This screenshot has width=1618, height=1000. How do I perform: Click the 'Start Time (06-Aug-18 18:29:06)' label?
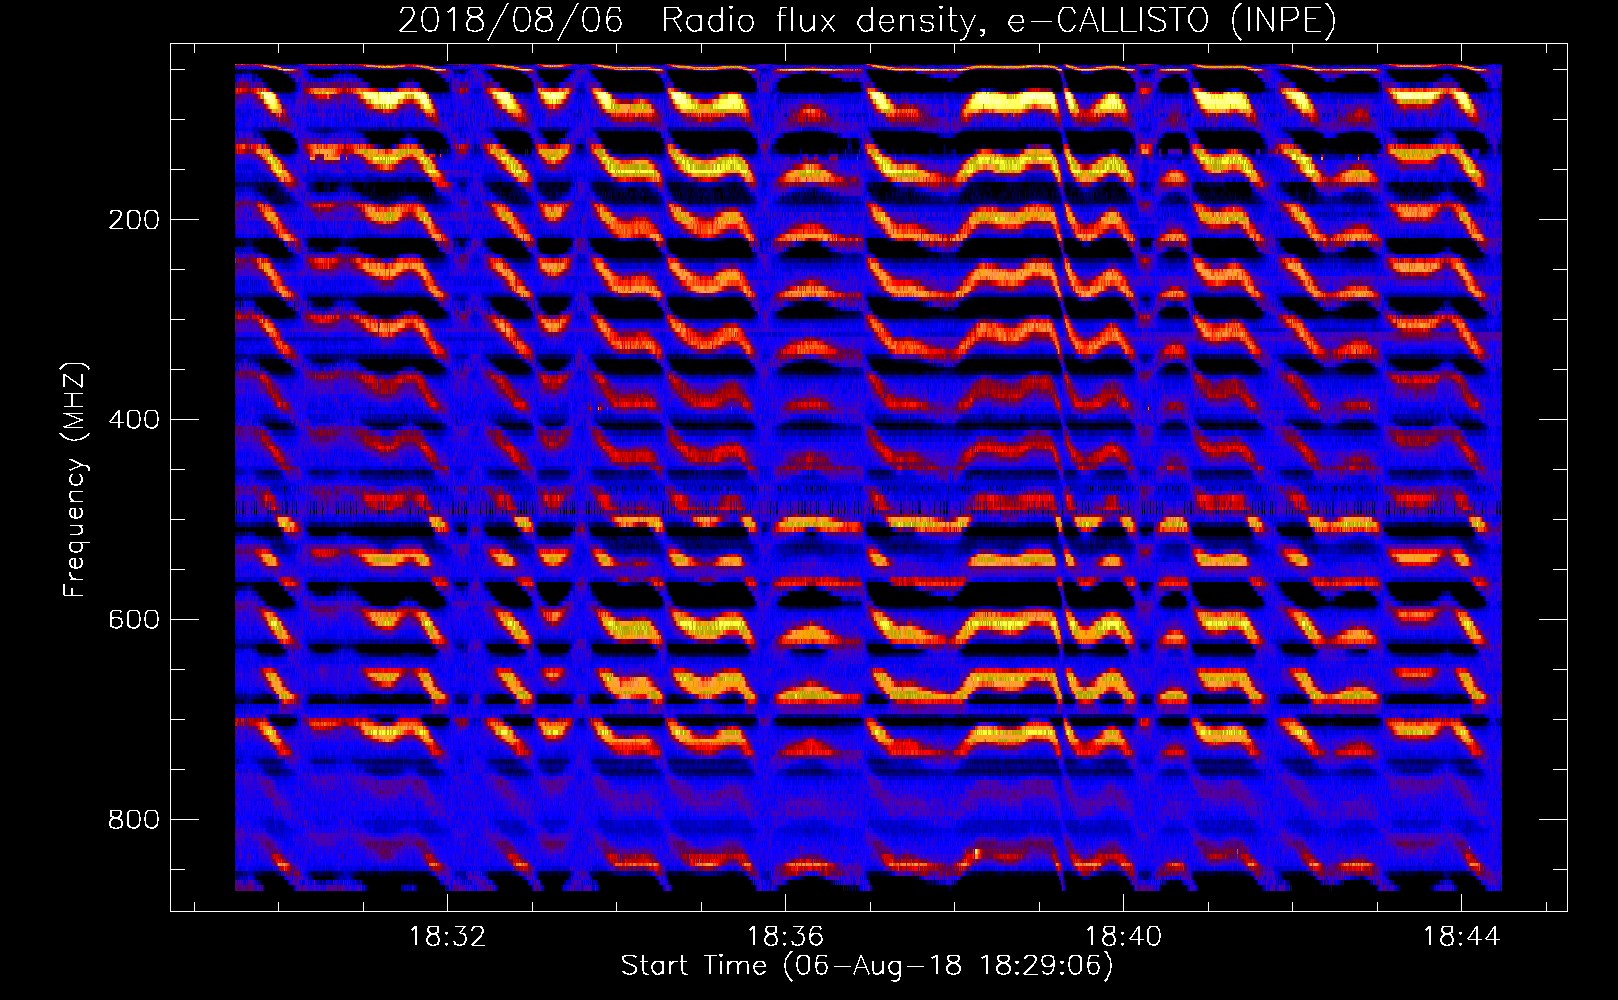(867, 966)
